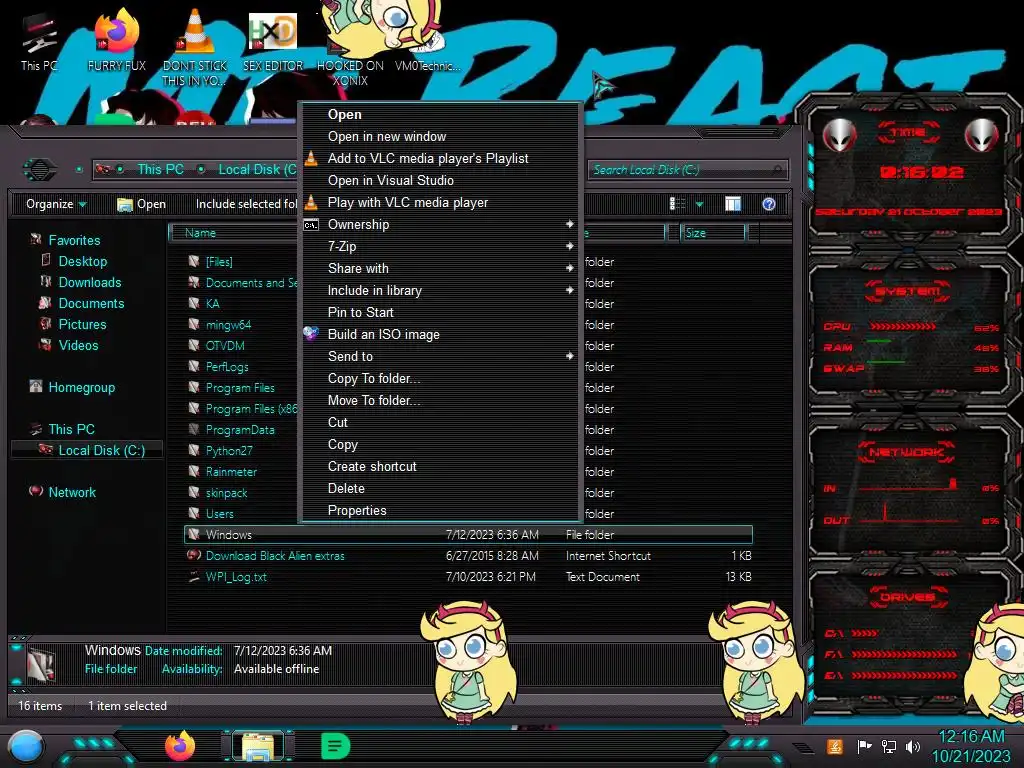Open the Action Center flag icon

tap(864, 746)
